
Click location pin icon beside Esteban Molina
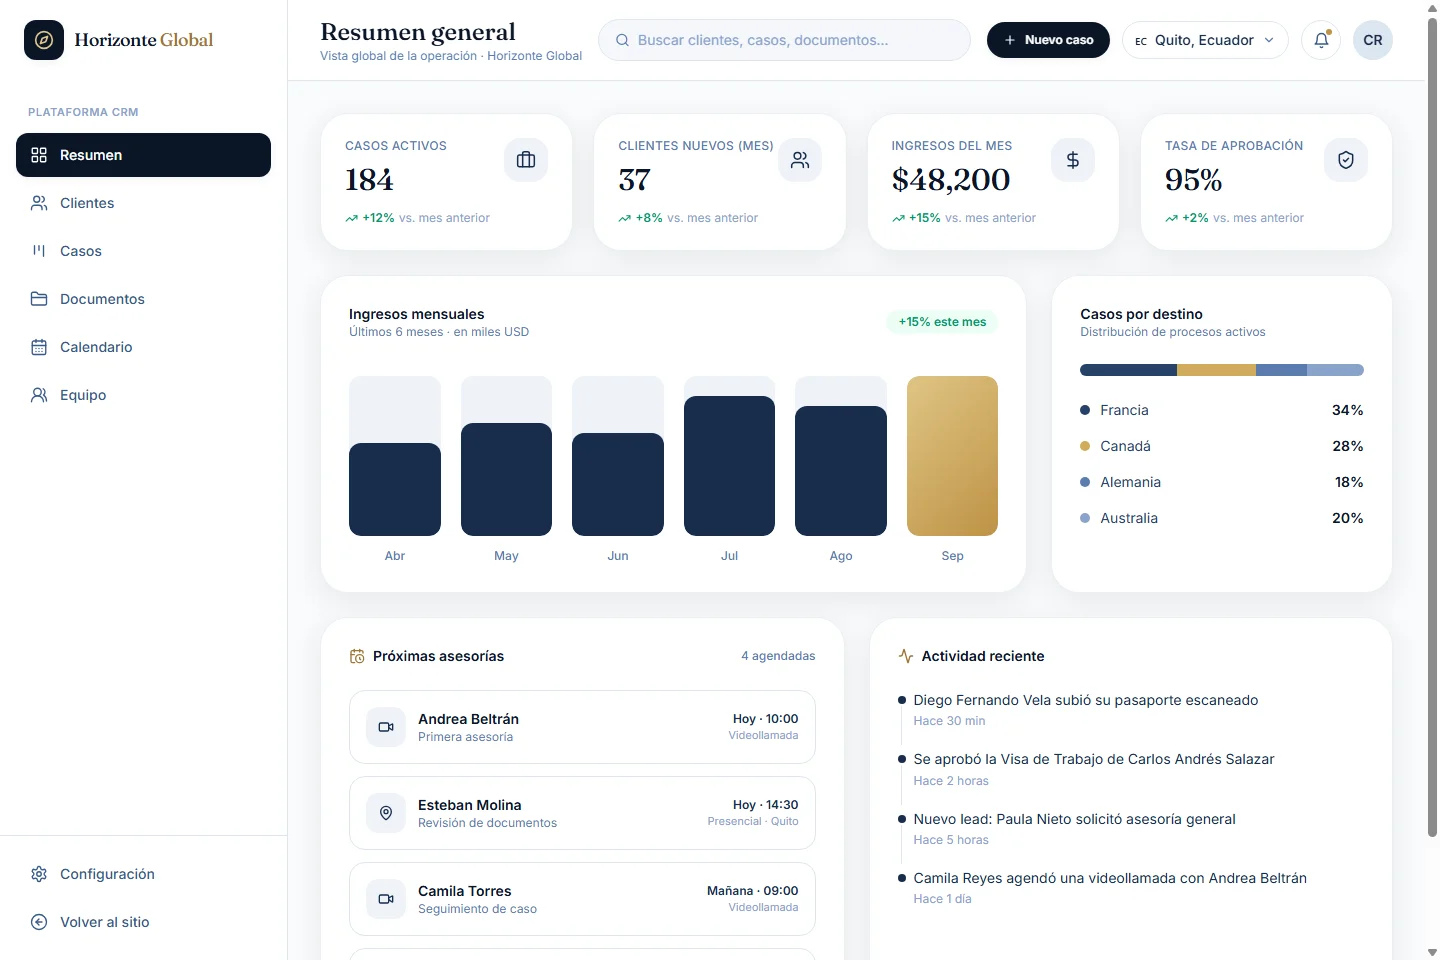click(386, 813)
